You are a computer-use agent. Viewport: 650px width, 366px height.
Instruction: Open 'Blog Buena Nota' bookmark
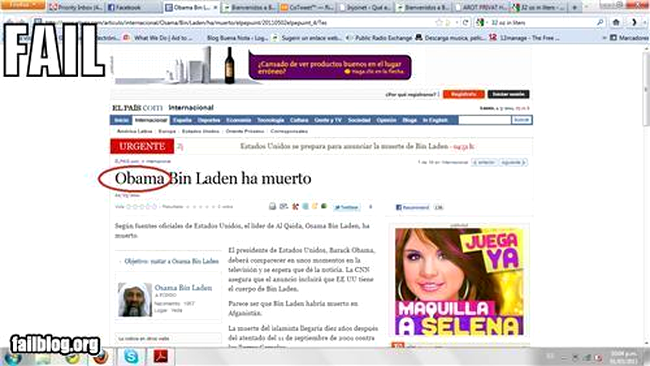(237, 38)
